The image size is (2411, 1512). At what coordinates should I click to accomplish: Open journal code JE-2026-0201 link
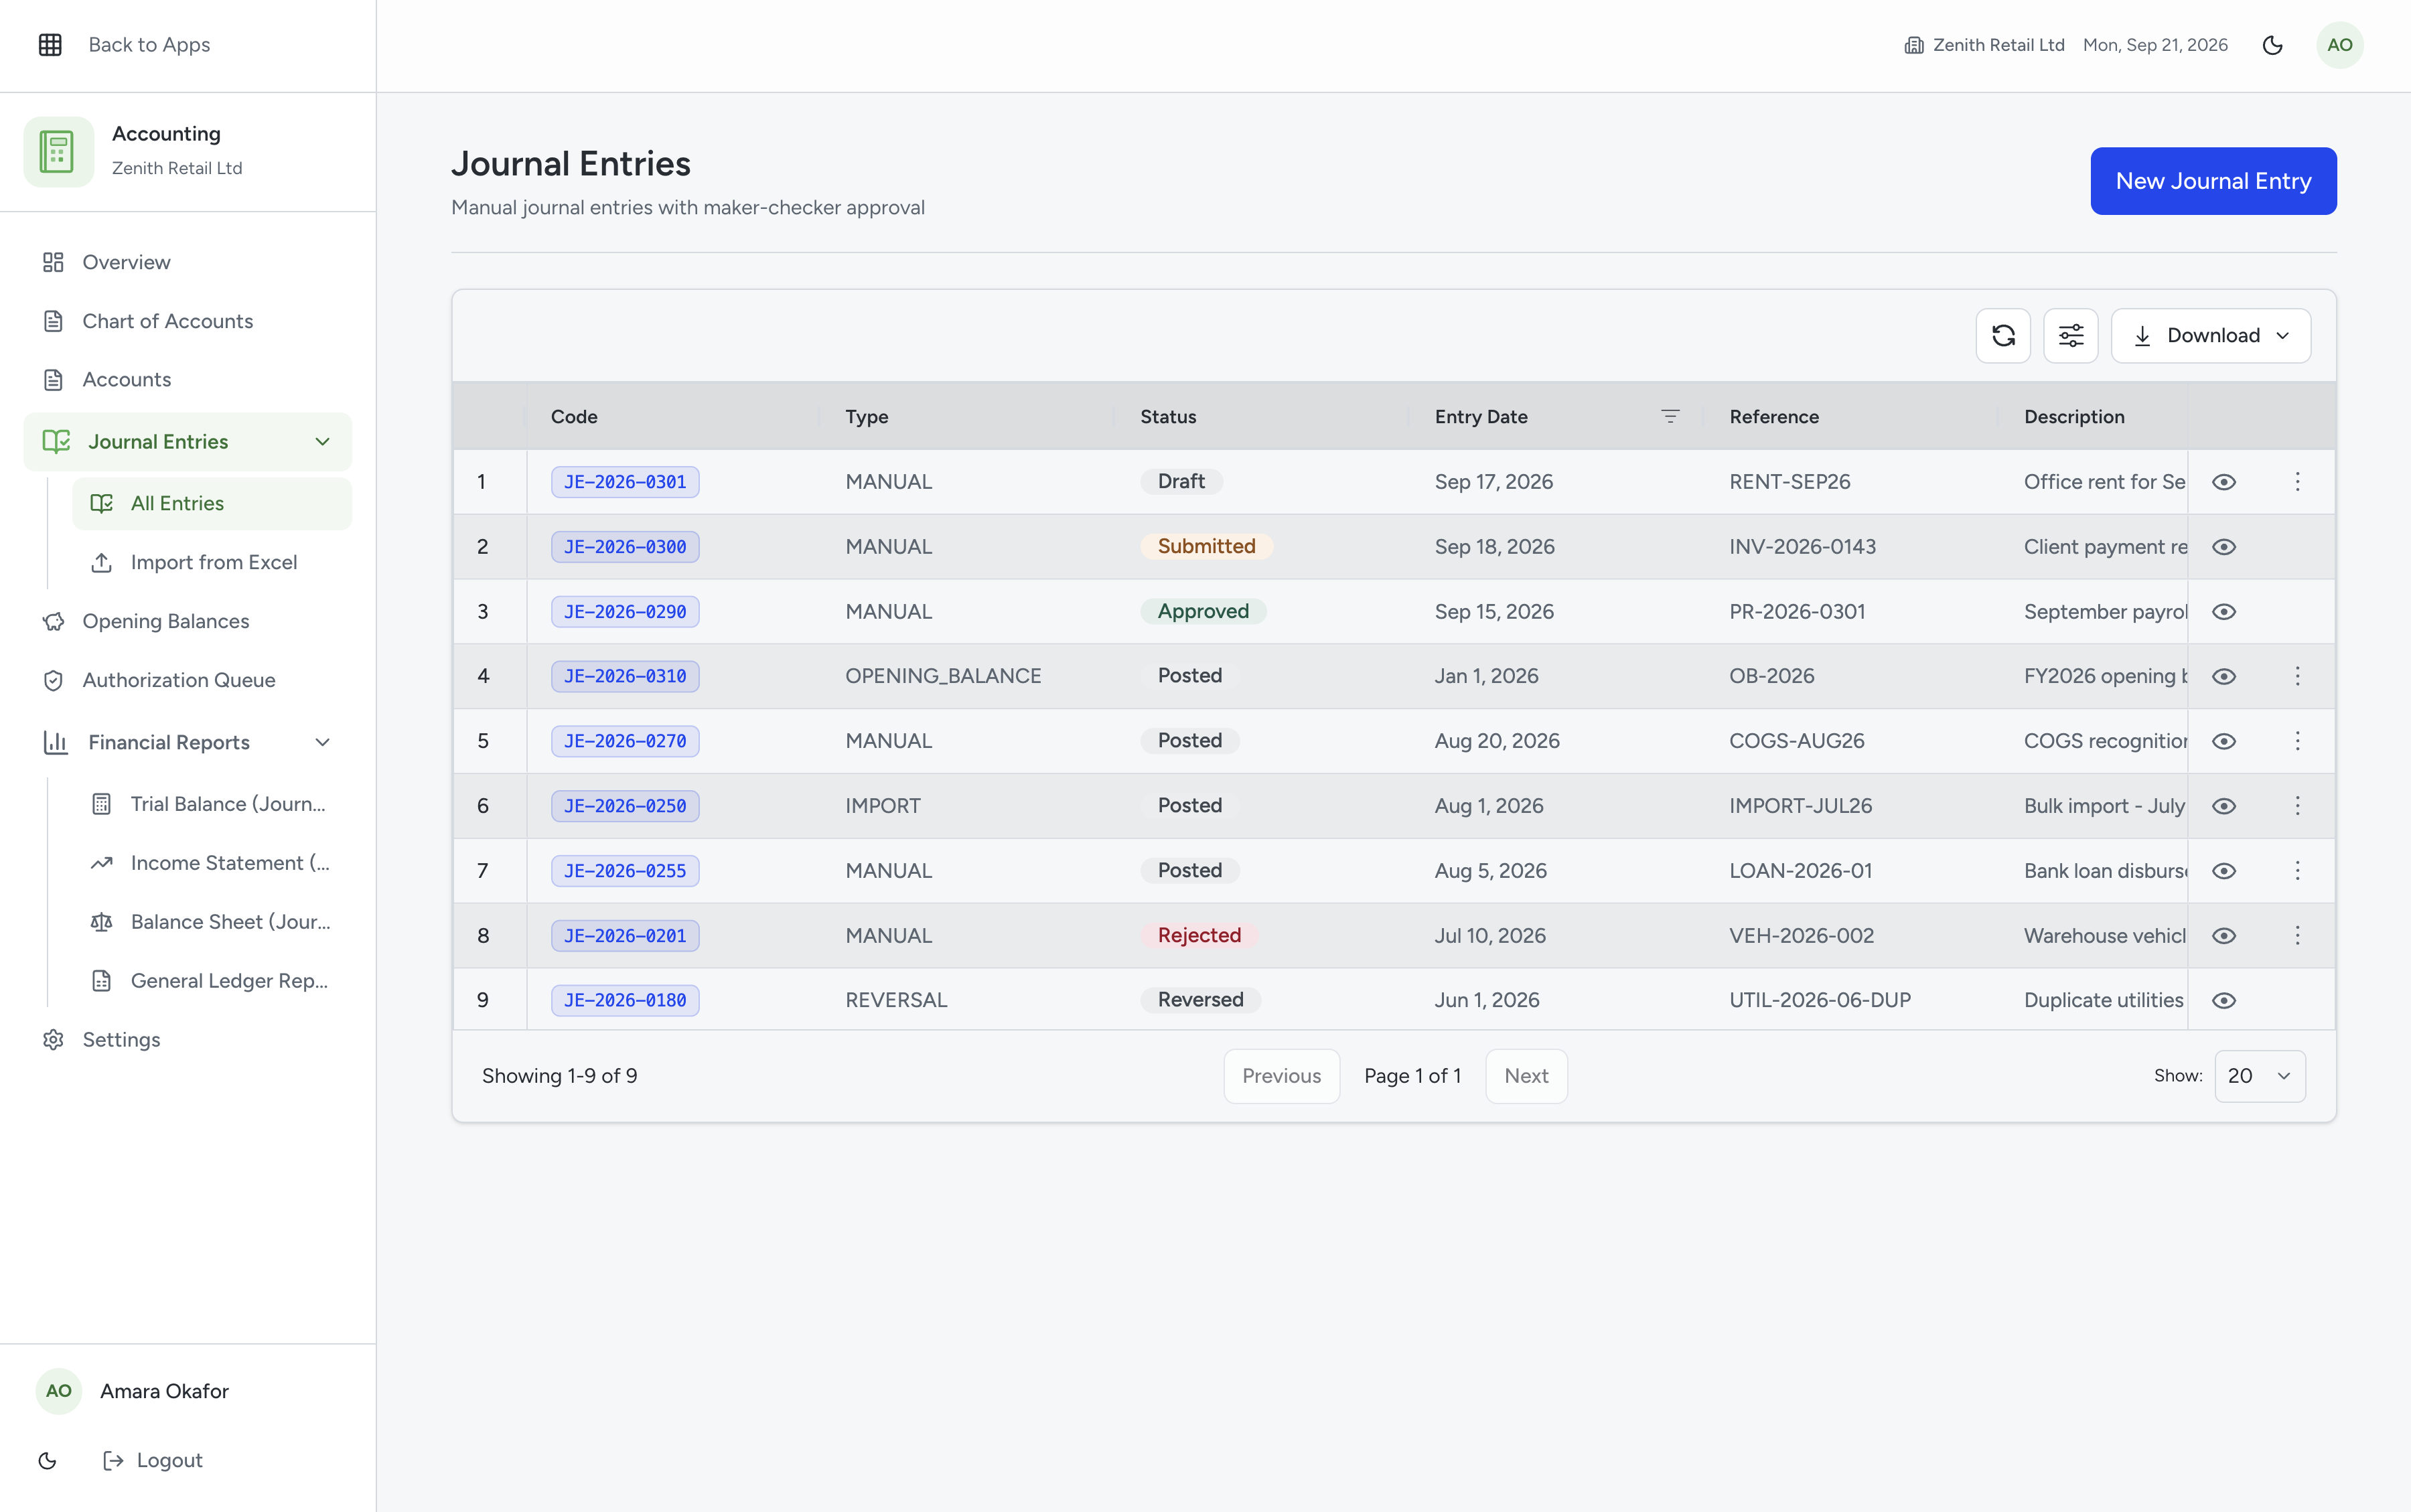(625, 935)
